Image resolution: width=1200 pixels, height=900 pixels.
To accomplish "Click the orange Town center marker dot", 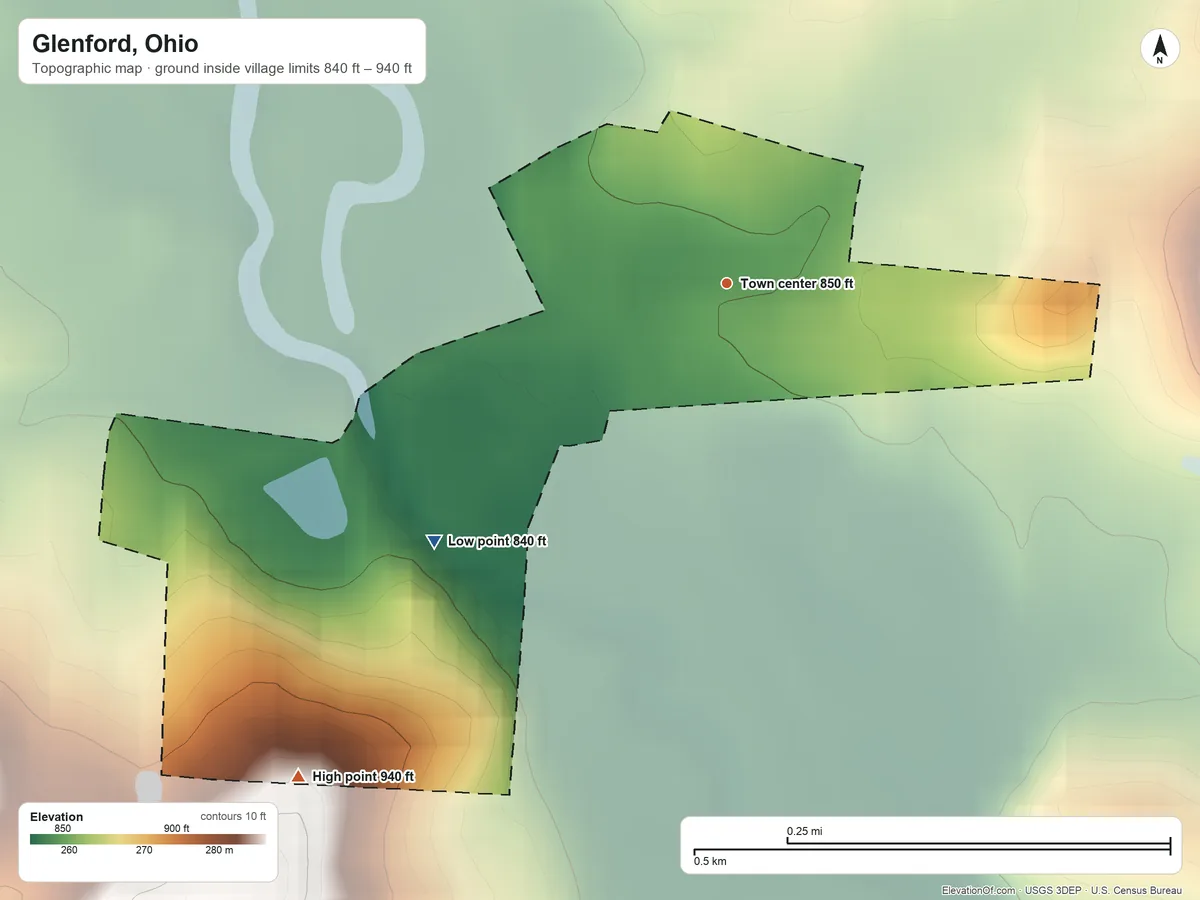I will click(x=727, y=283).
